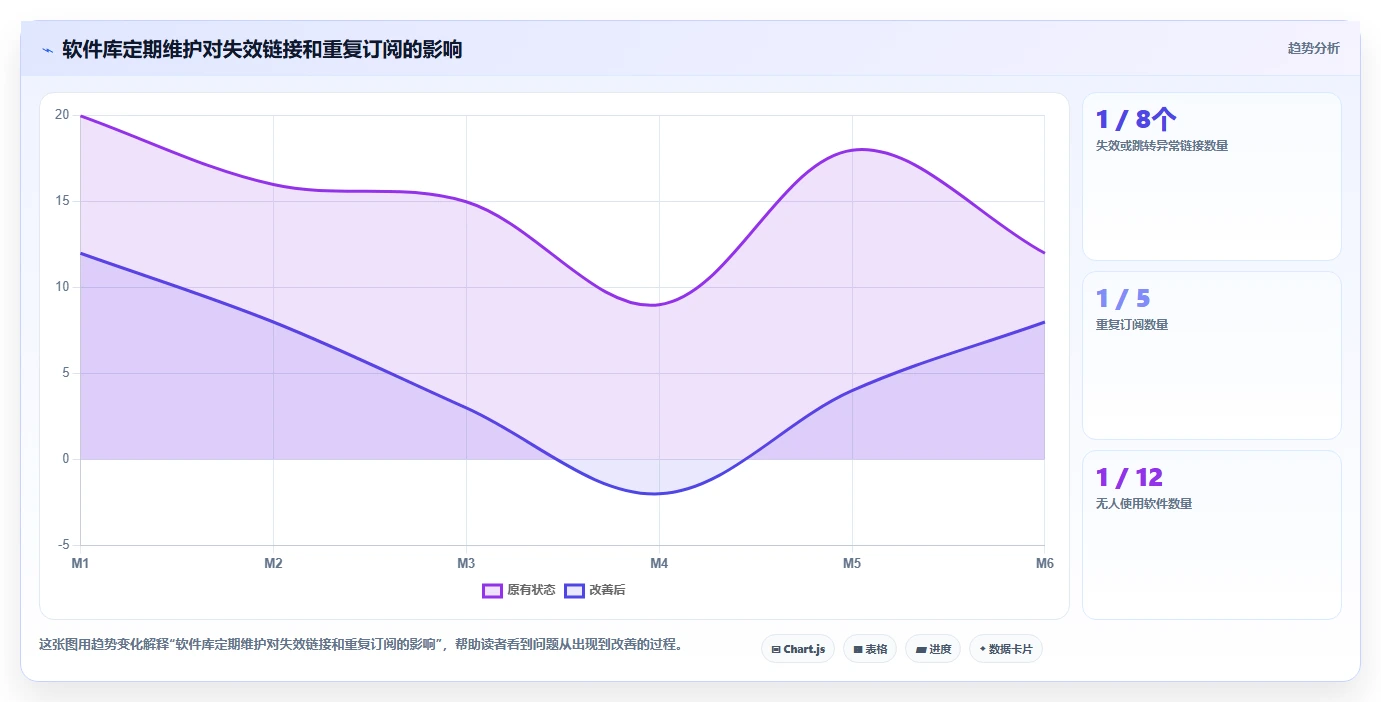This screenshot has width=1381, height=702.
Task: Click the y-axis label 10
Action: click(62, 287)
